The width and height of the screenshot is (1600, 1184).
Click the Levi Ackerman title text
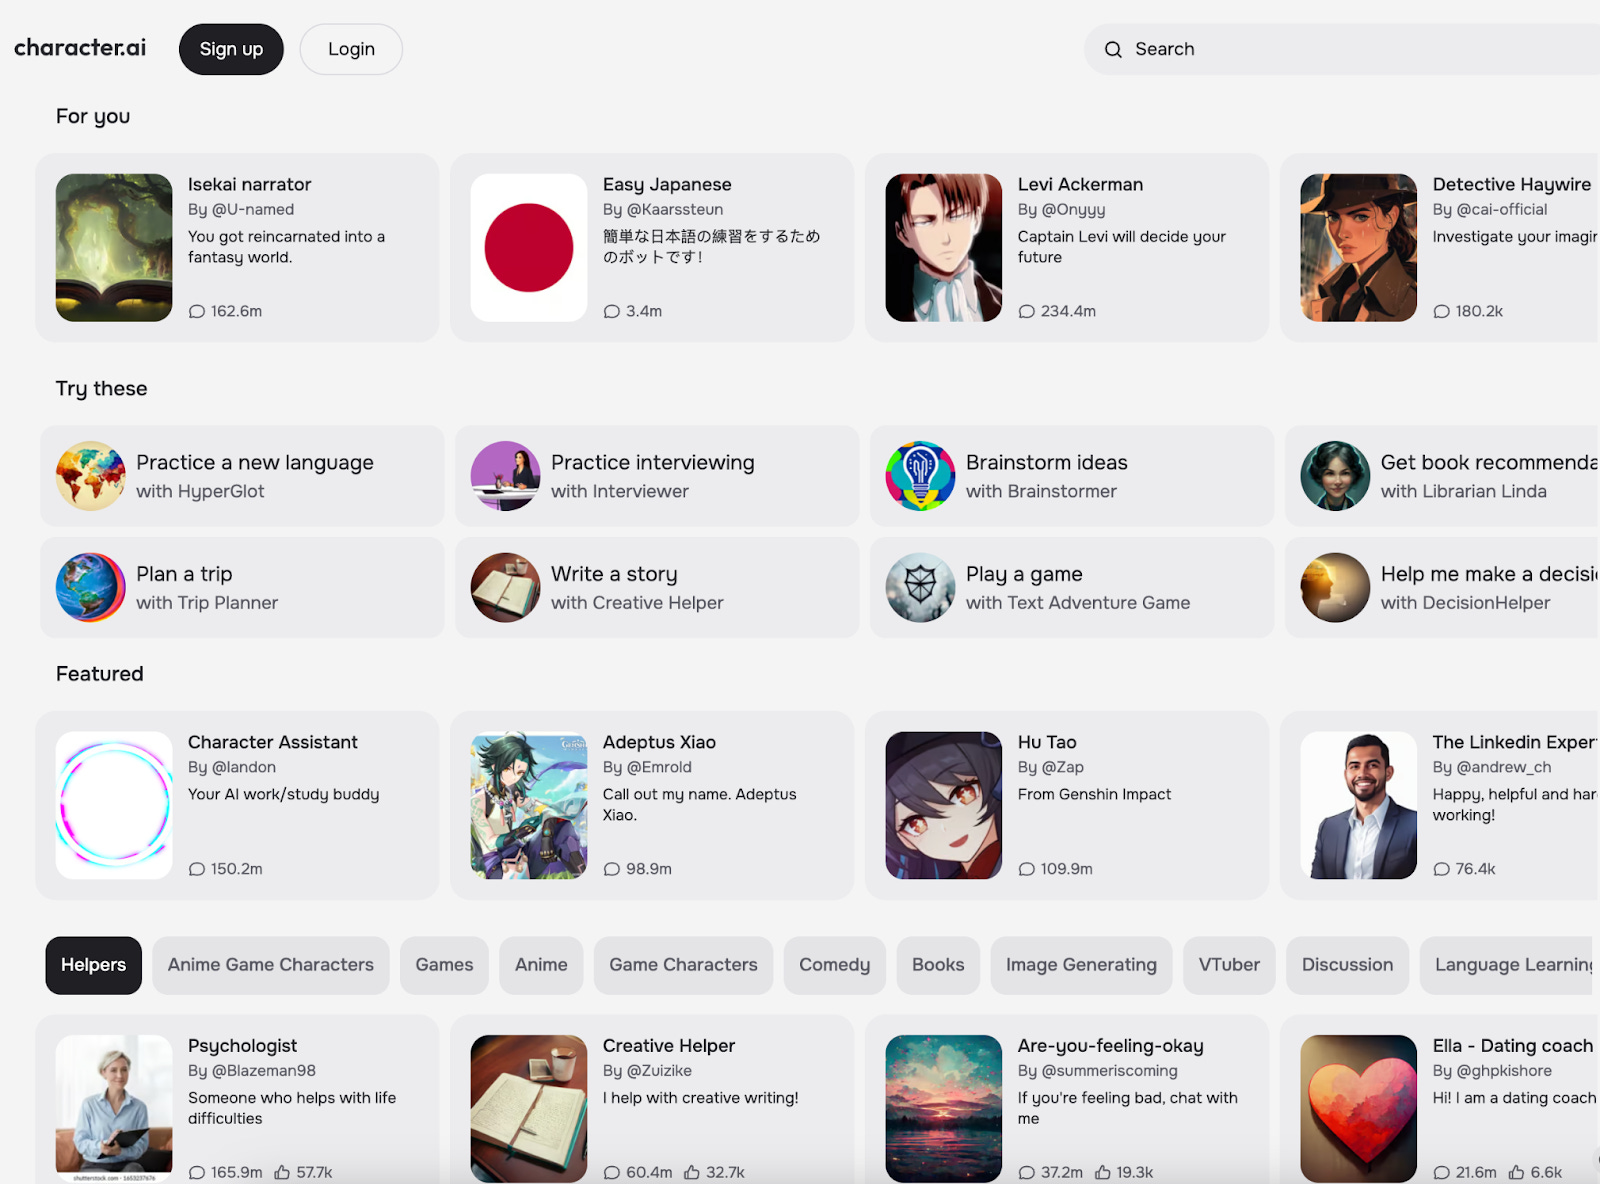(1080, 185)
